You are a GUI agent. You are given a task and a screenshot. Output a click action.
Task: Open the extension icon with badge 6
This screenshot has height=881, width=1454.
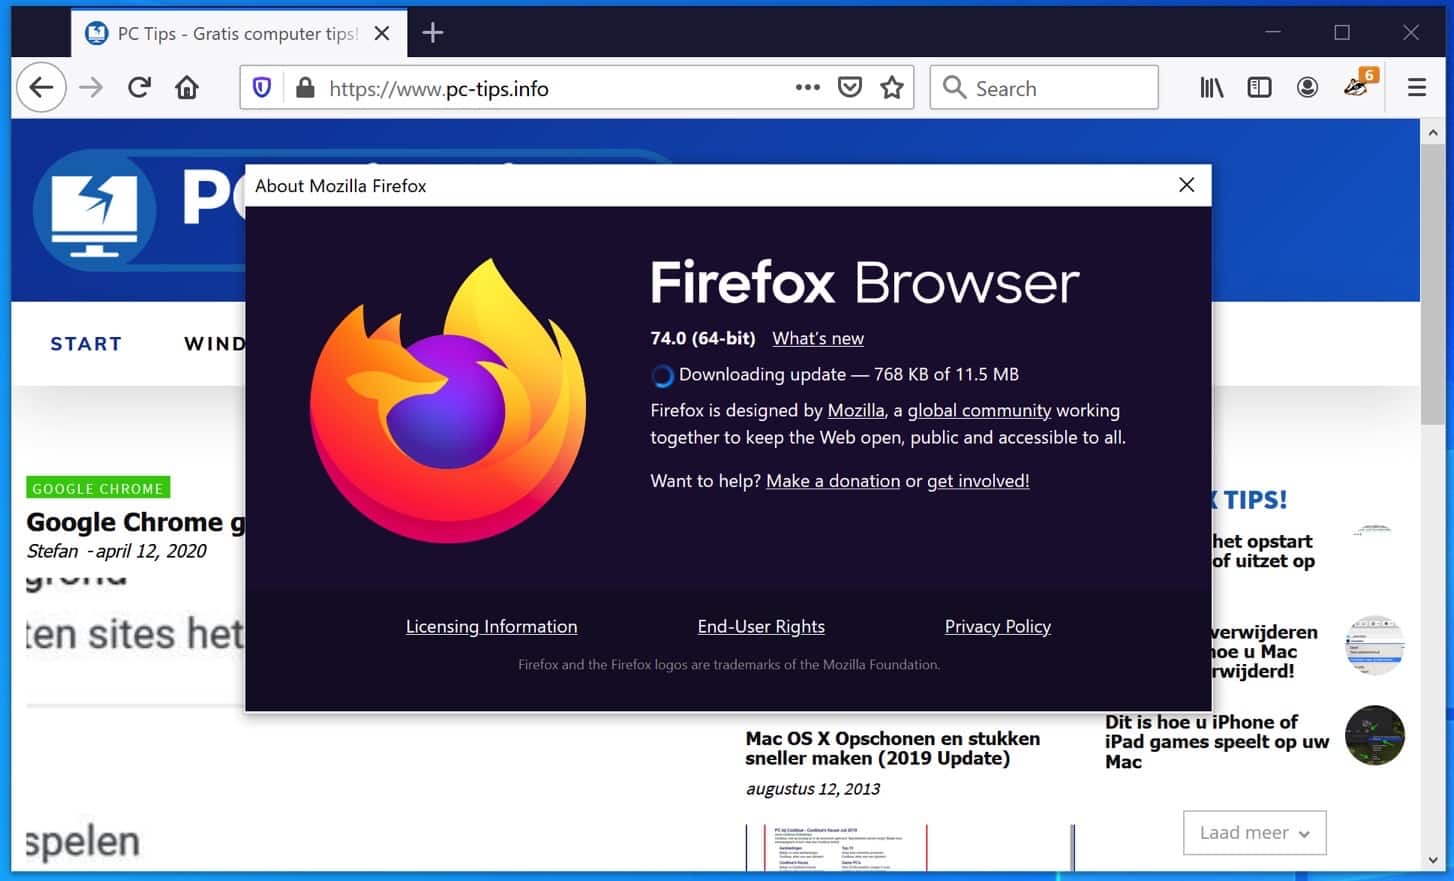tap(1360, 85)
